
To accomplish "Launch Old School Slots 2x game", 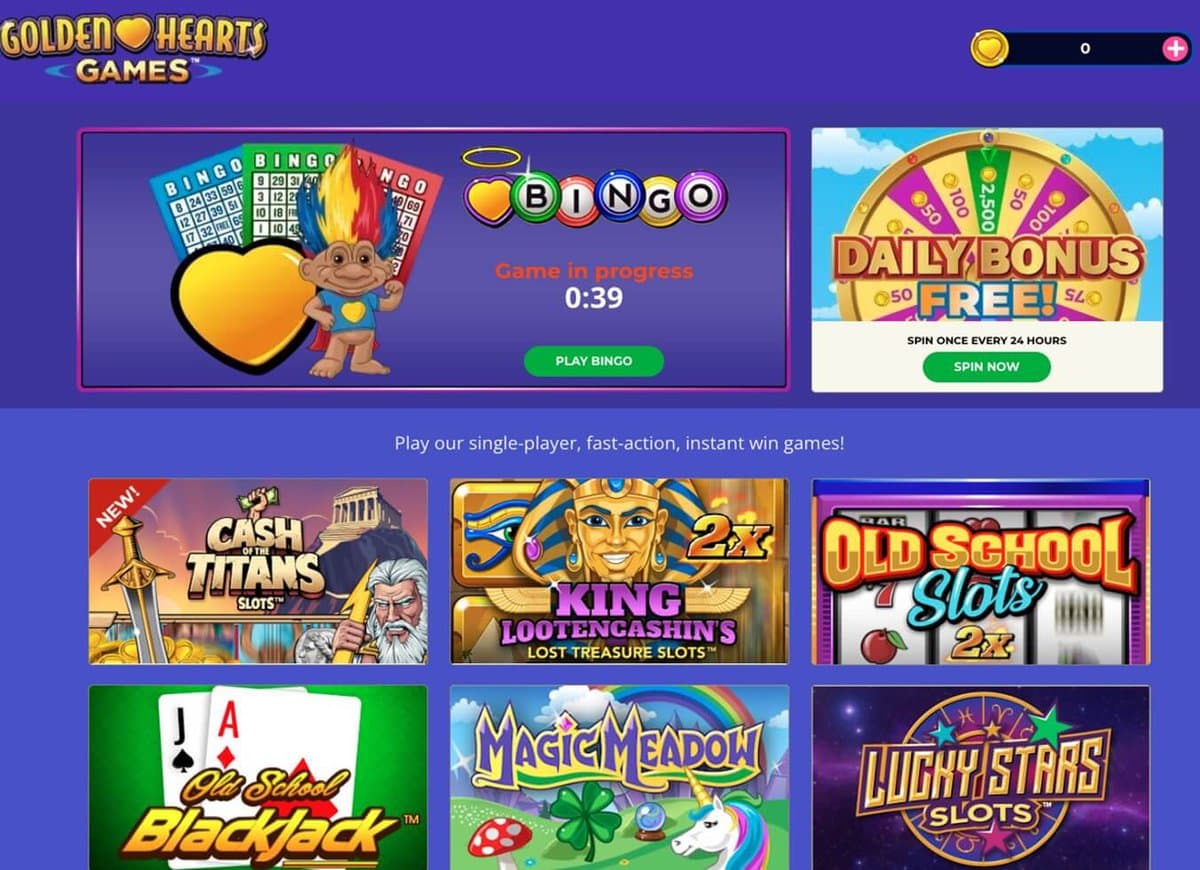I will (981, 571).
